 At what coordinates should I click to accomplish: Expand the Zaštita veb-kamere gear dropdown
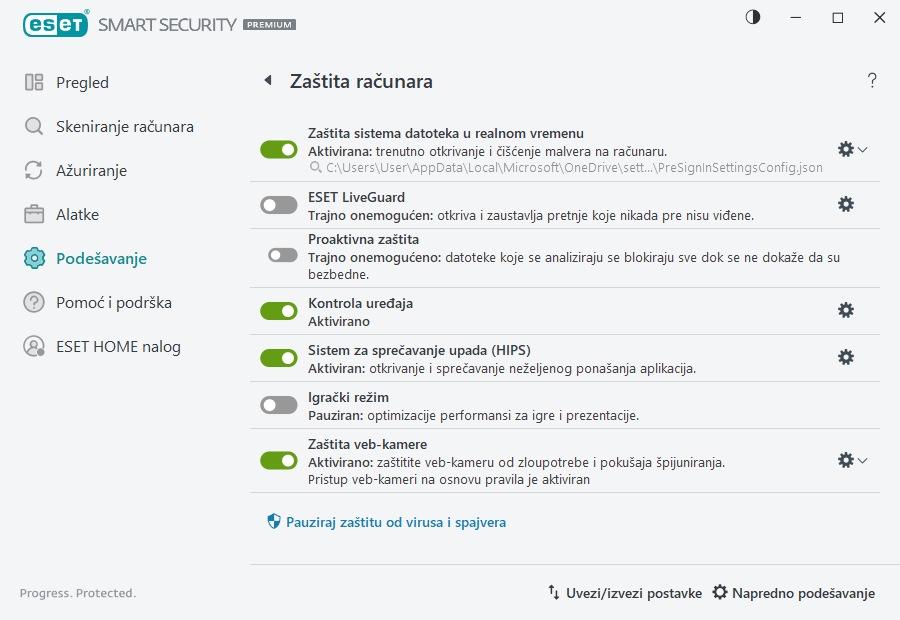862,460
